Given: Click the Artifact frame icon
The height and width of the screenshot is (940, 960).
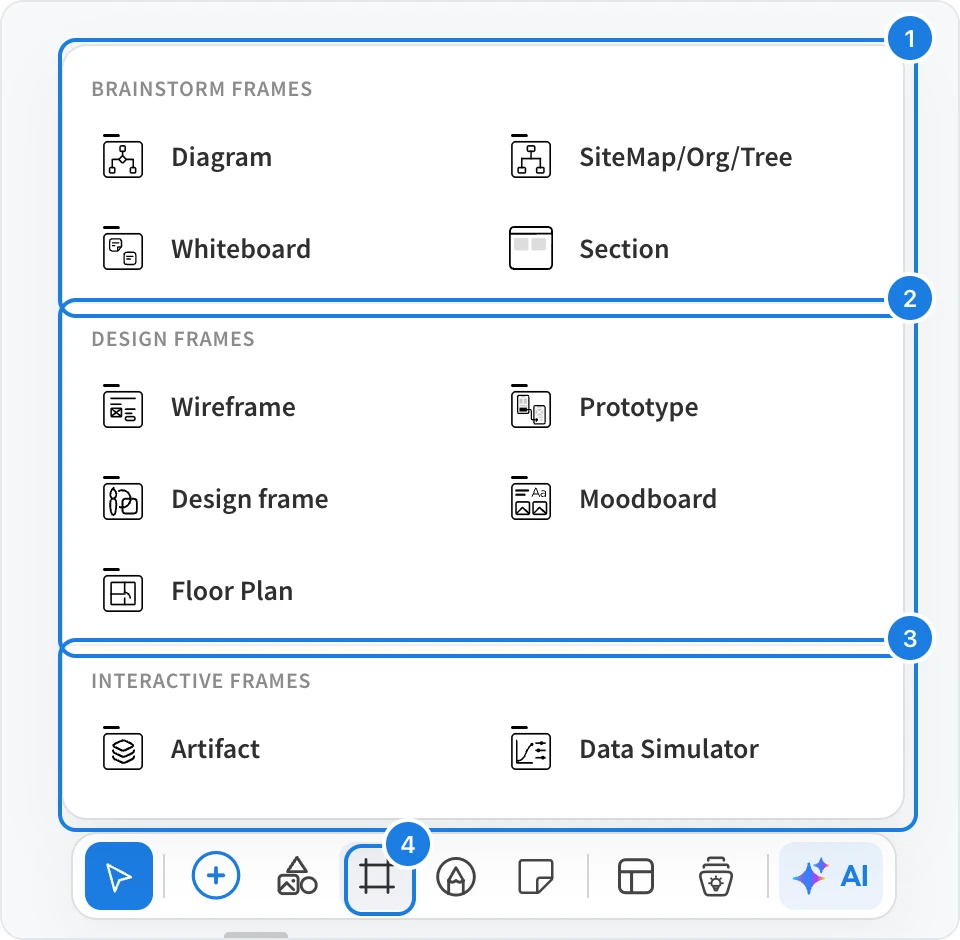Looking at the screenshot, I should coord(122,748).
